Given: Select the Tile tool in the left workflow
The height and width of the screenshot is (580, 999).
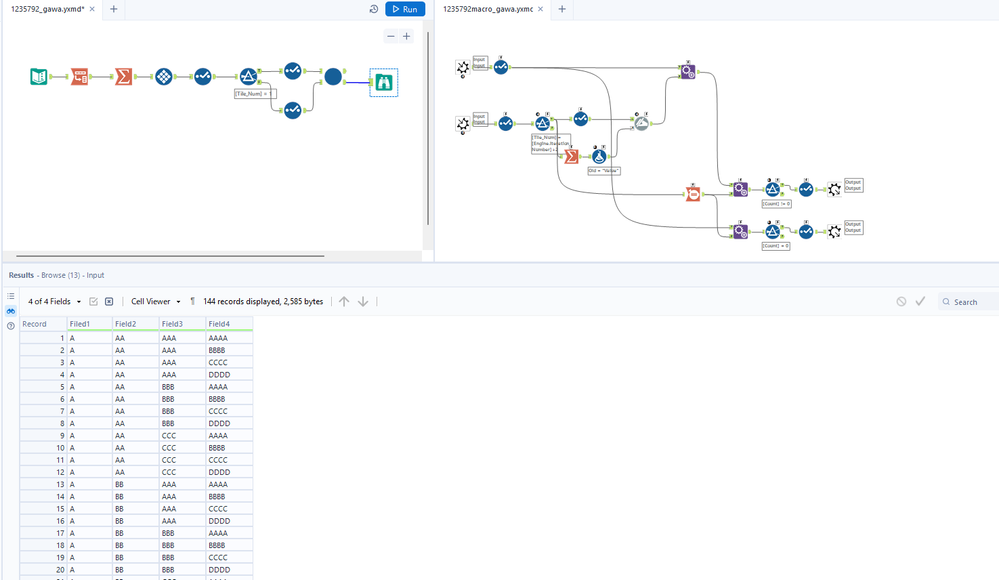Looking at the screenshot, I should tap(164, 76).
